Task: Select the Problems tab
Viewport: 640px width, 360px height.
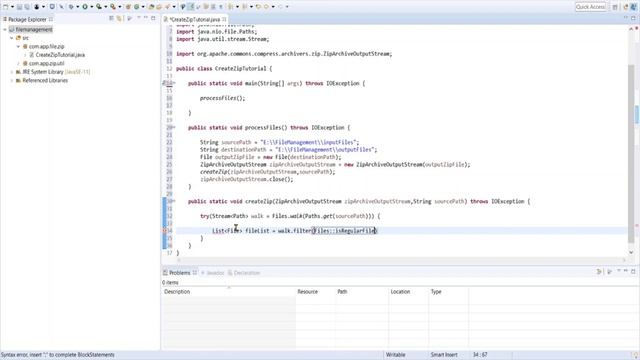Action: click(x=180, y=273)
